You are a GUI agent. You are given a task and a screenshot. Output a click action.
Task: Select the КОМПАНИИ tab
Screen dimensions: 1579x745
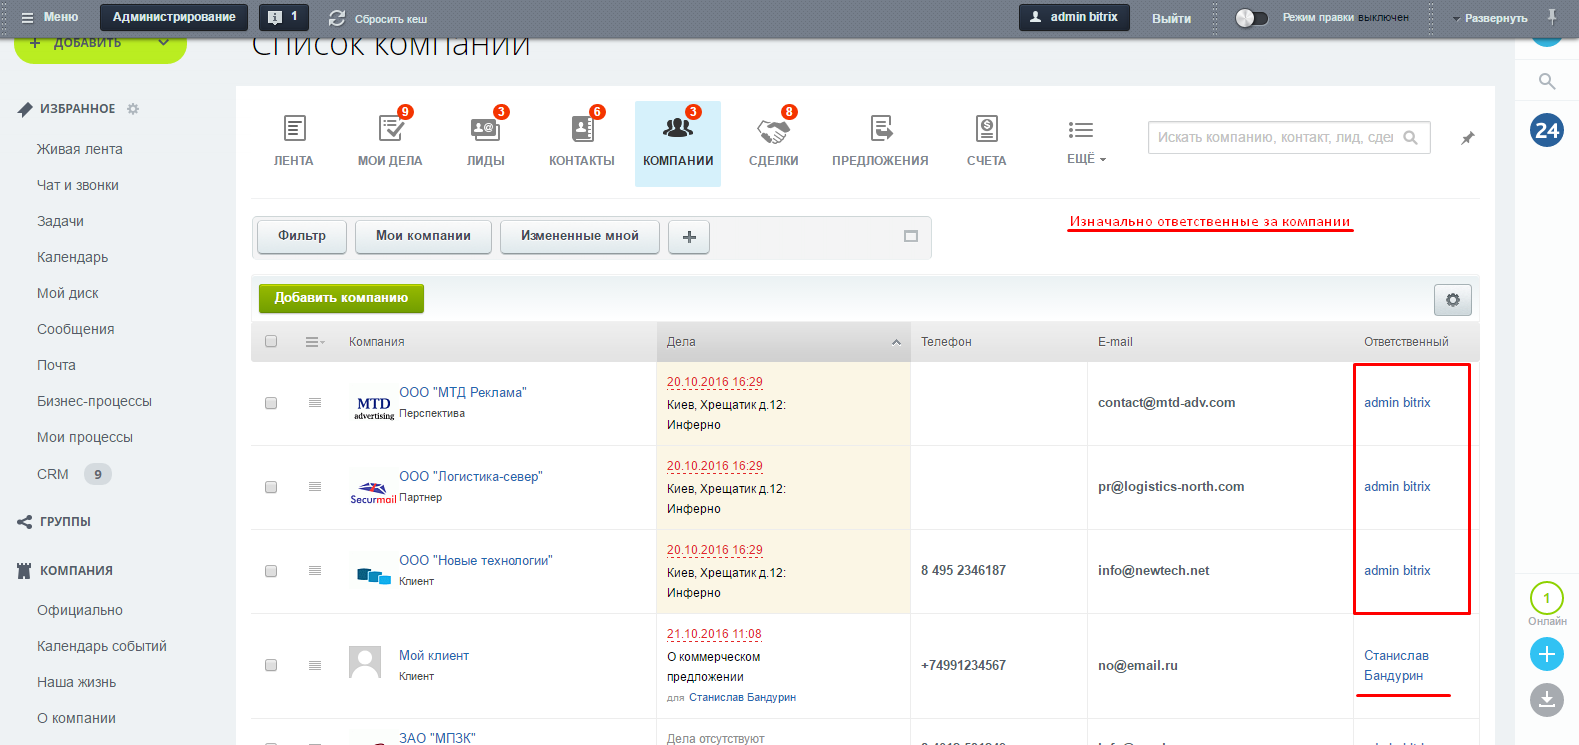678,143
